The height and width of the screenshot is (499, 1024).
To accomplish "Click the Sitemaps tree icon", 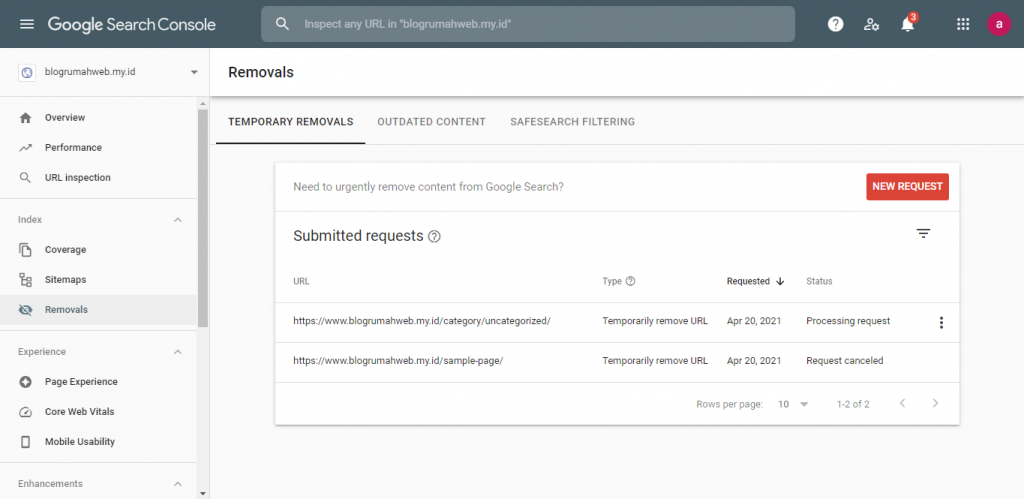I will coord(25,280).
